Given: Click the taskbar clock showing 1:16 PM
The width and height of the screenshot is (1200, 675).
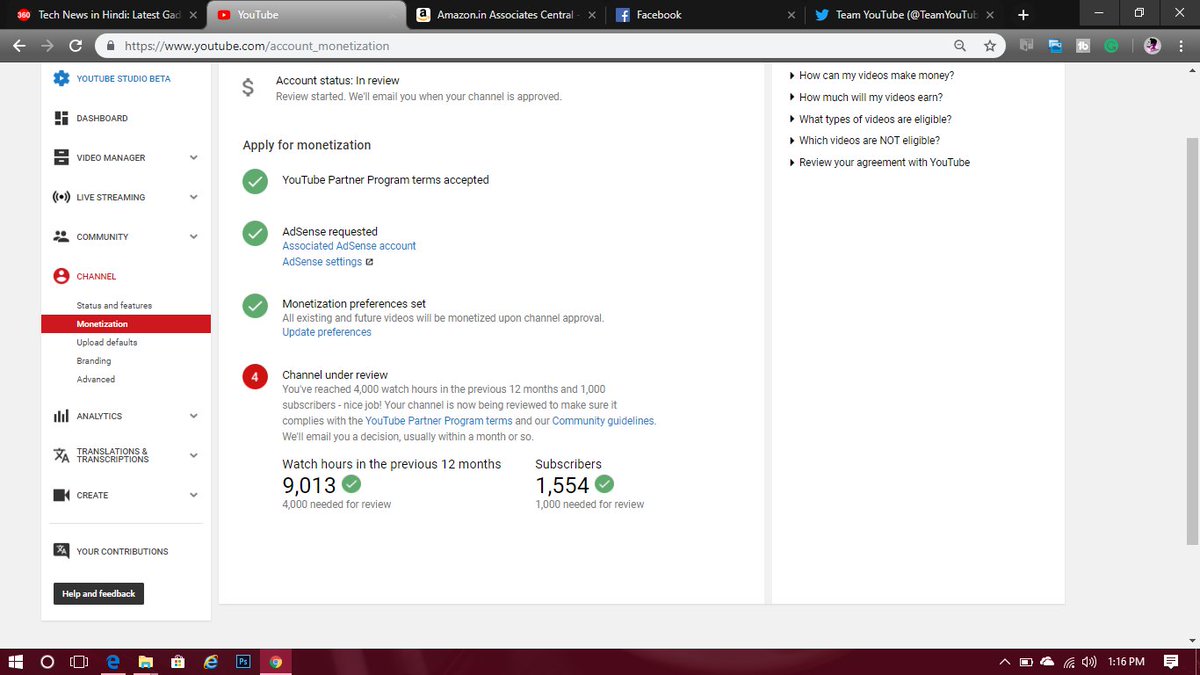Looking at the screenshot, I should (x=1126, y=661).
